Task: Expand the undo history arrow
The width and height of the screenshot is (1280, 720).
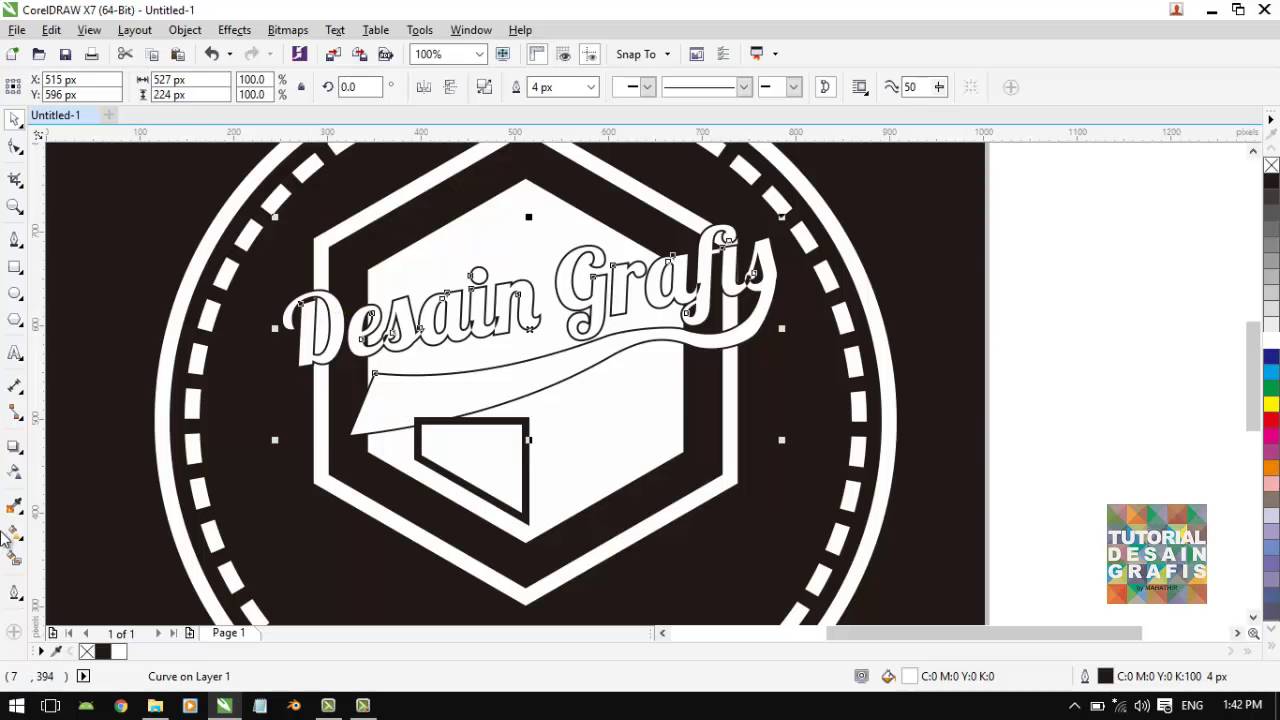Action: [x=229, y=54]
